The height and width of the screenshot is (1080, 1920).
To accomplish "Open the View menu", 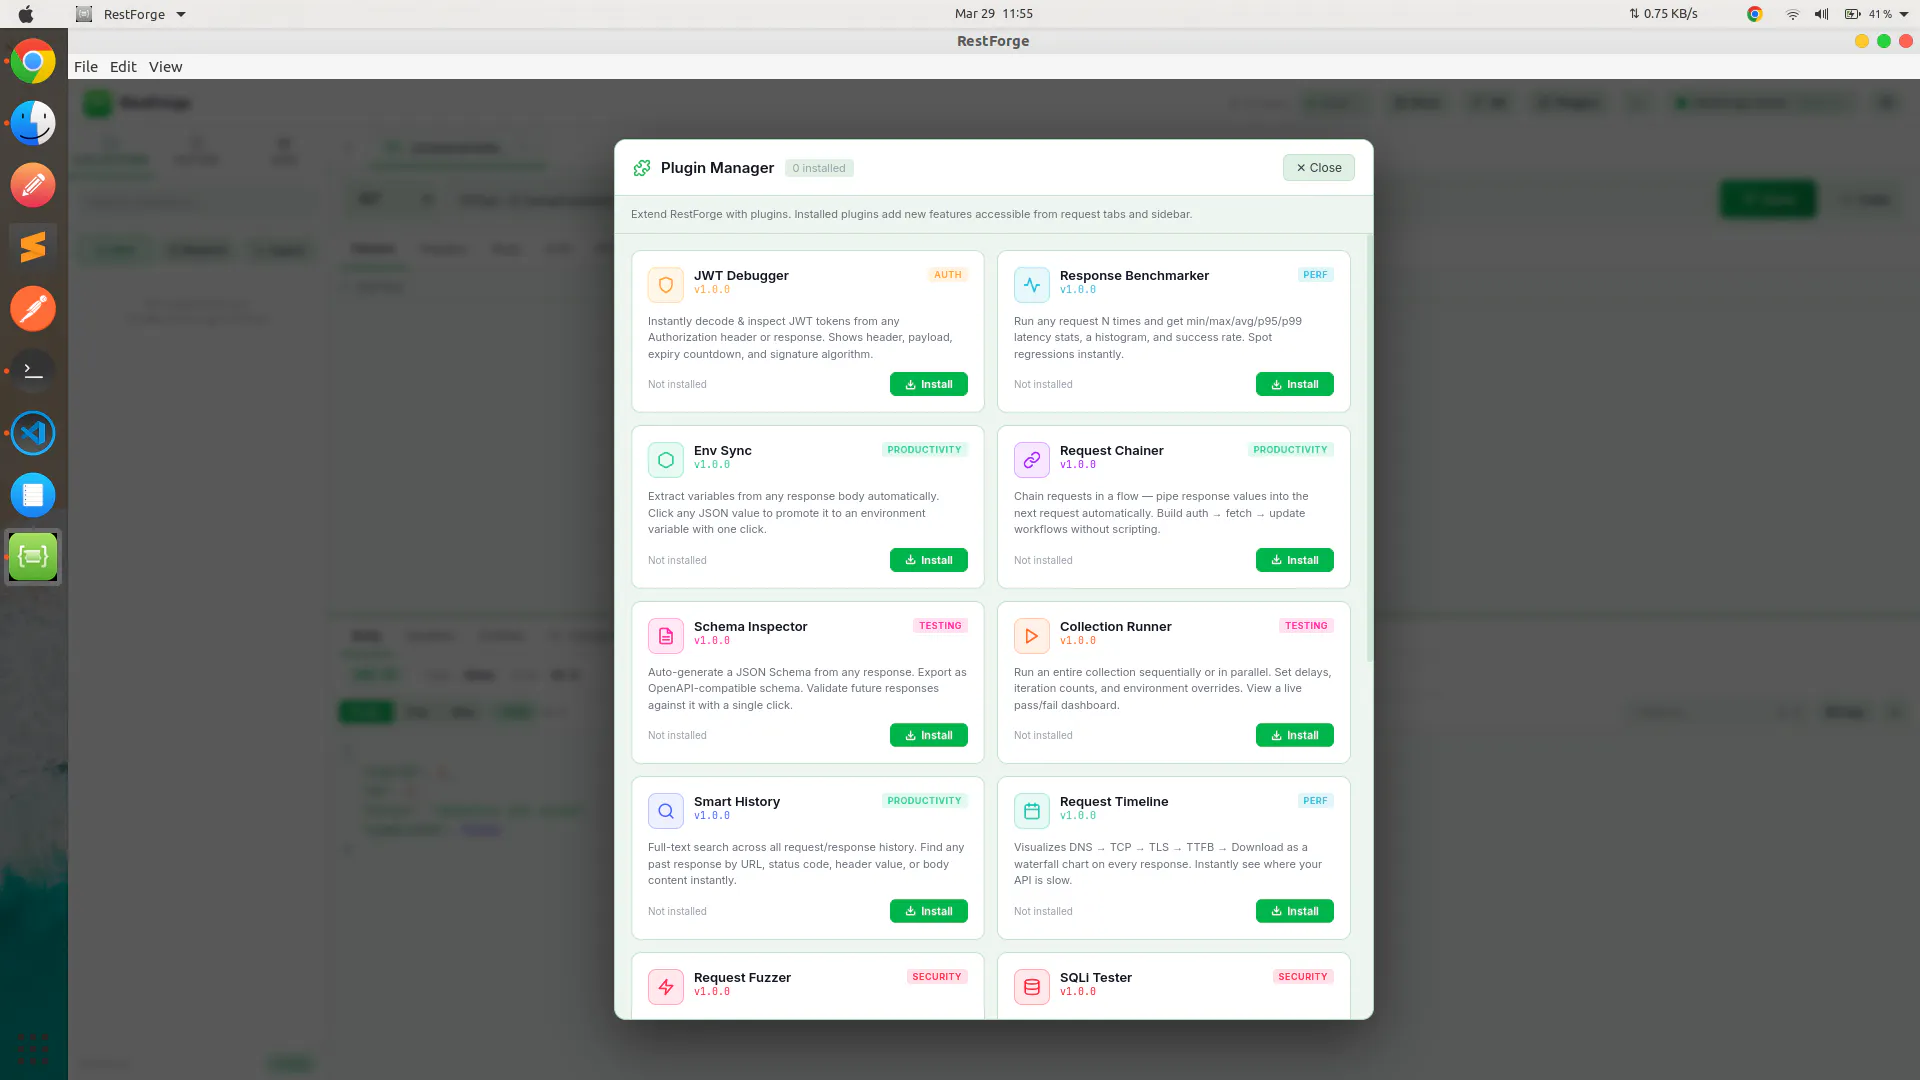I will click(166, 67).
